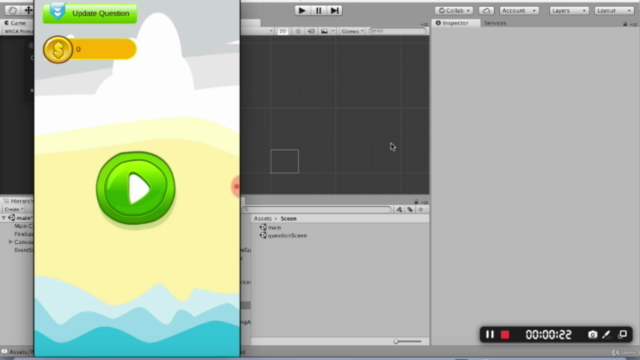This screenshot has height=360, width=640.
Task: Open the Layout dropdown
Action: tap(614, 11)
